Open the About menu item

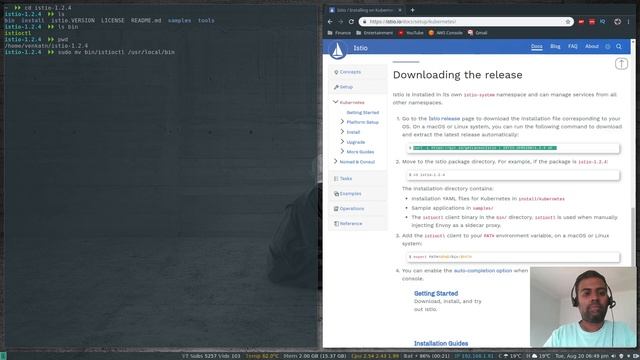tap(591, 47)
